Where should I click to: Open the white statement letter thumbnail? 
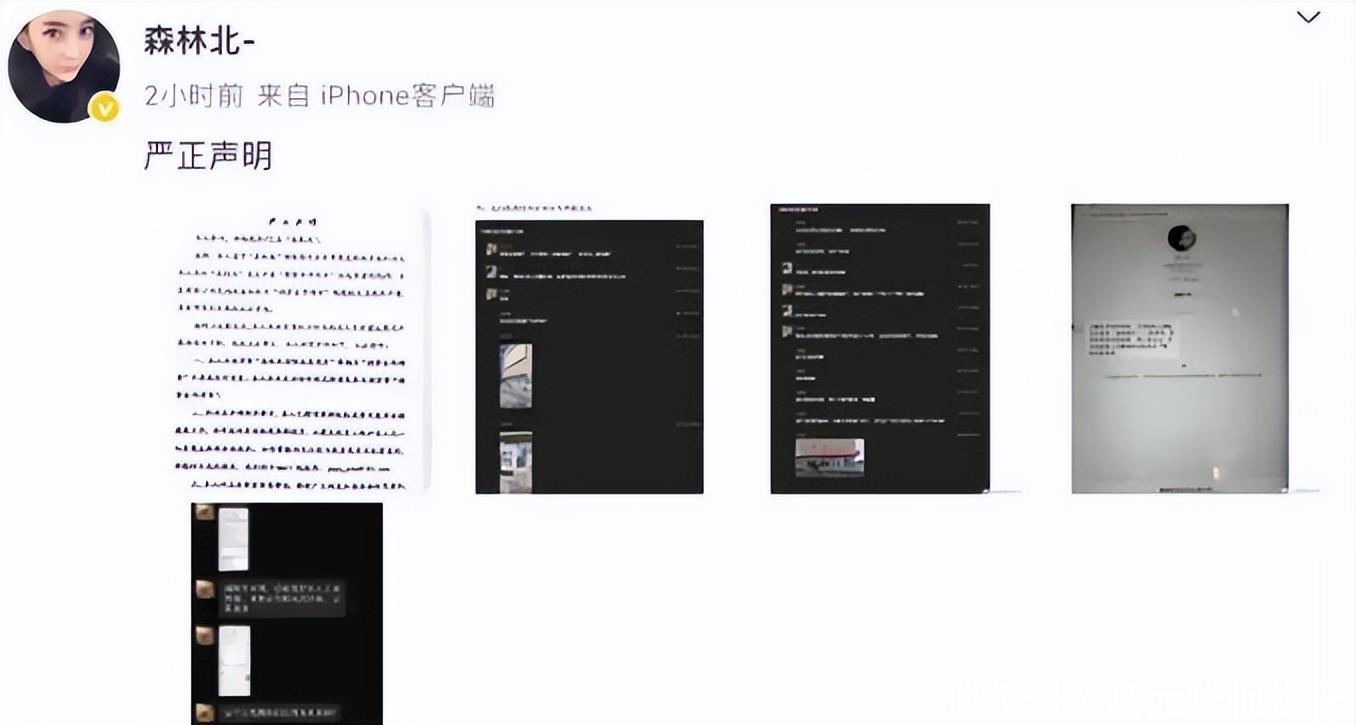(x=301, y=350)
